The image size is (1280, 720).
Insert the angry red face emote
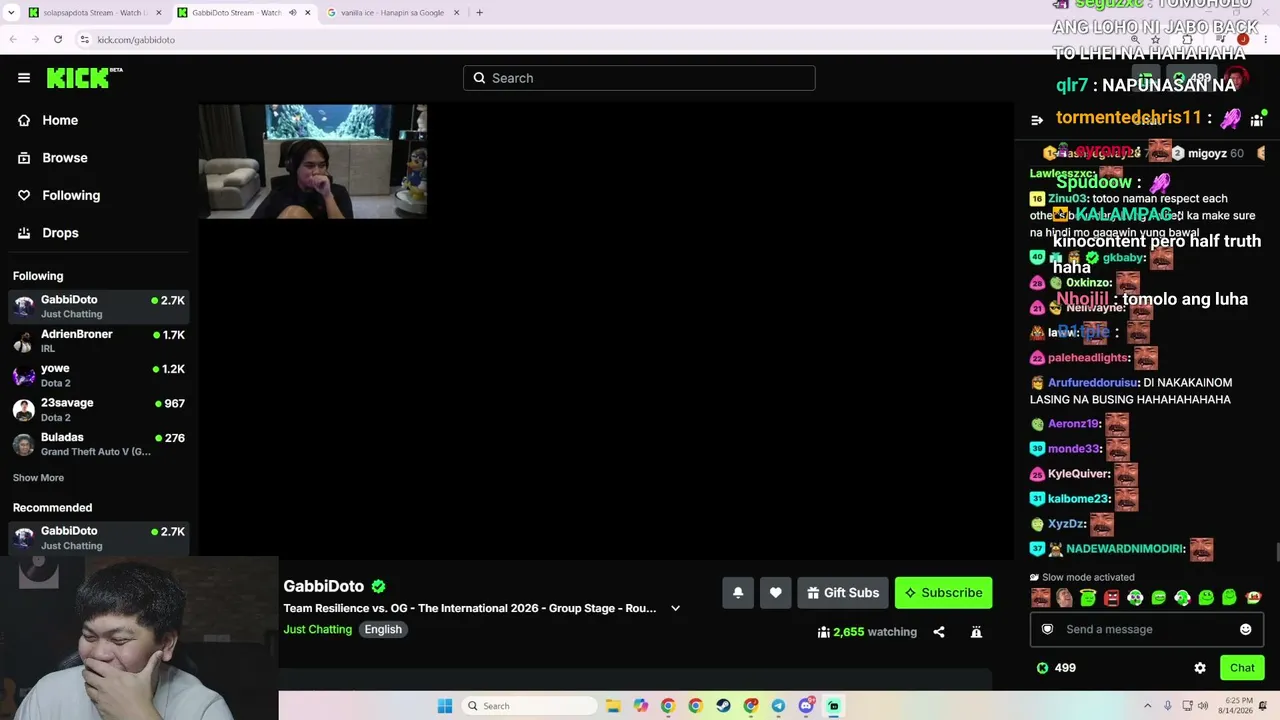coord(1111,598)
